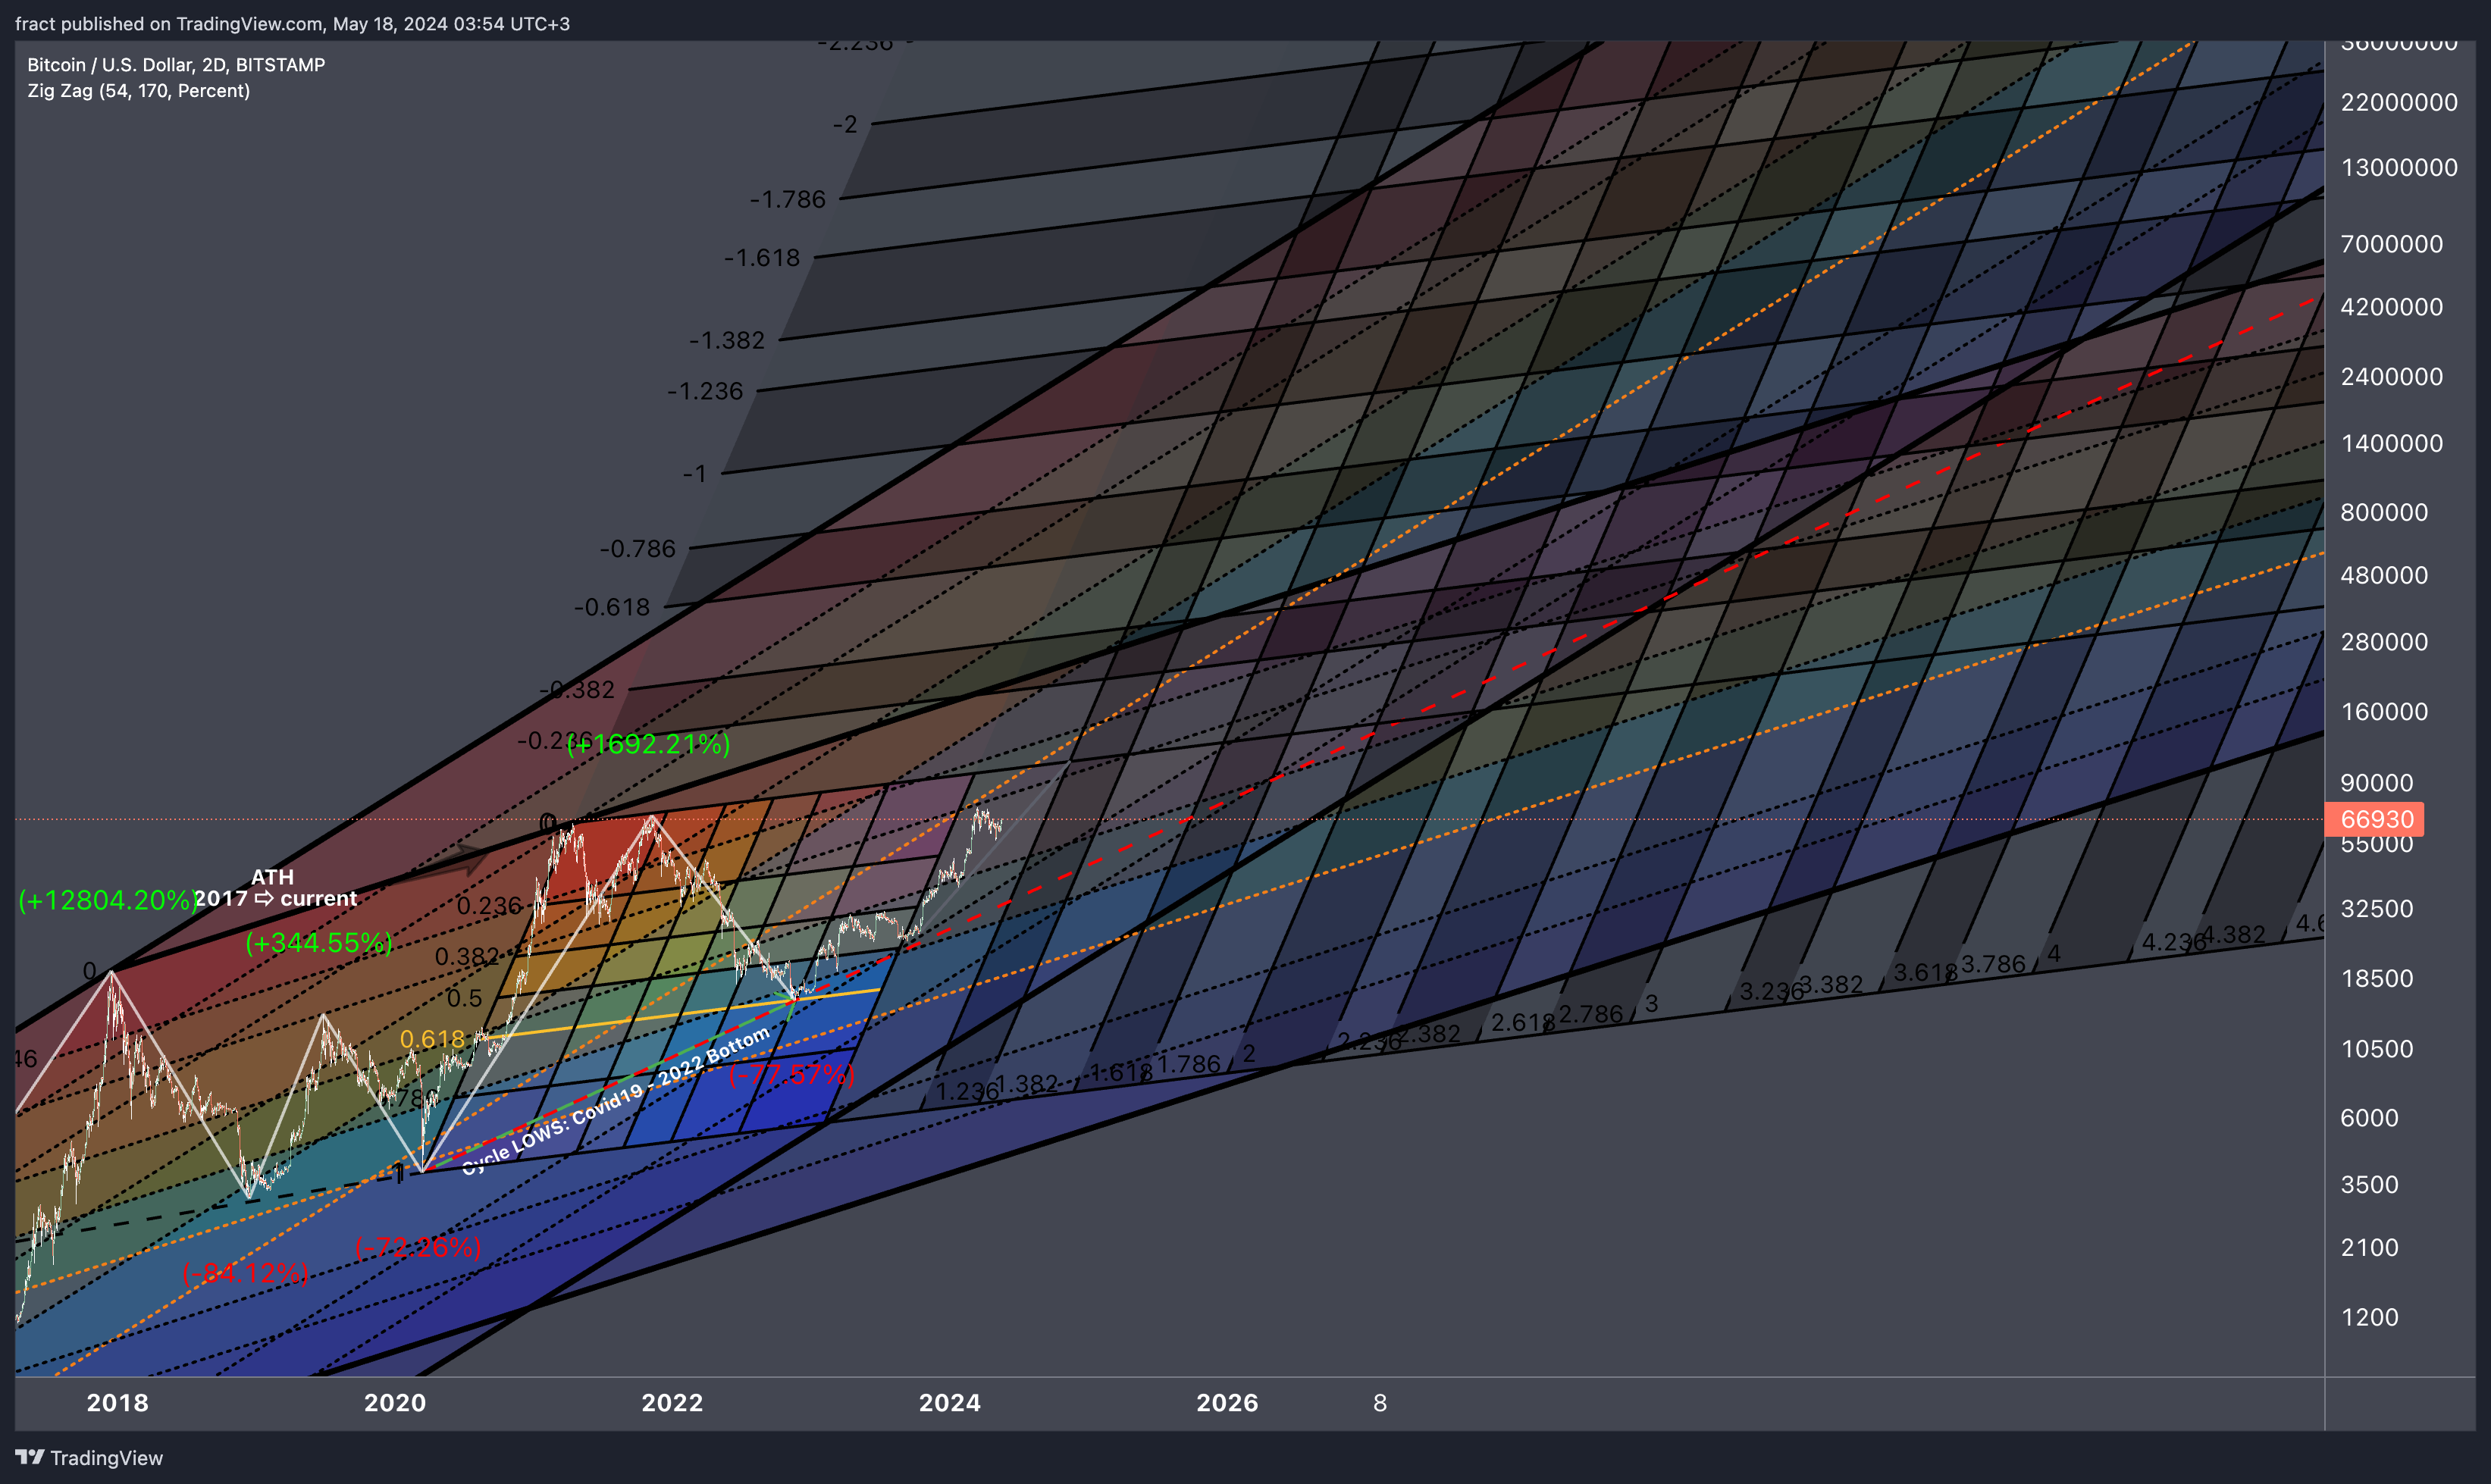The width and height of the screenshot is (2491, 1484).
Task: Click the 'Zig Zag (54, 170, Percent)' indicator legend
Action: [138, 91]
